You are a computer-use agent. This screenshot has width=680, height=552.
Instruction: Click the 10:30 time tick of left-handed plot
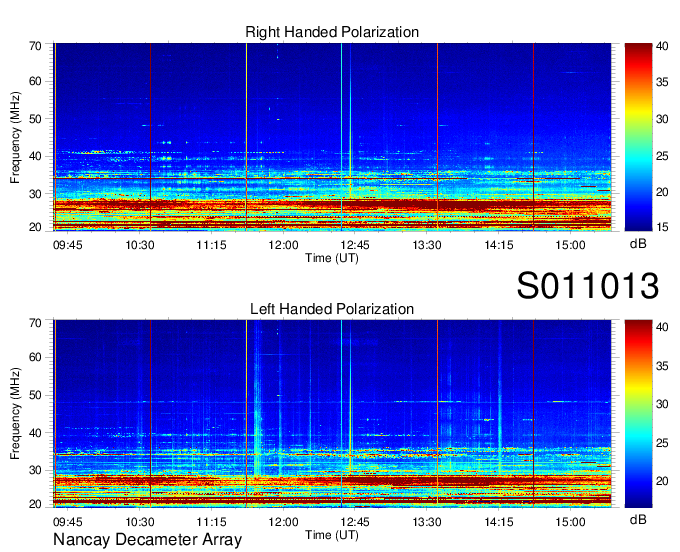pyautogui.click(x=140, y=522)
